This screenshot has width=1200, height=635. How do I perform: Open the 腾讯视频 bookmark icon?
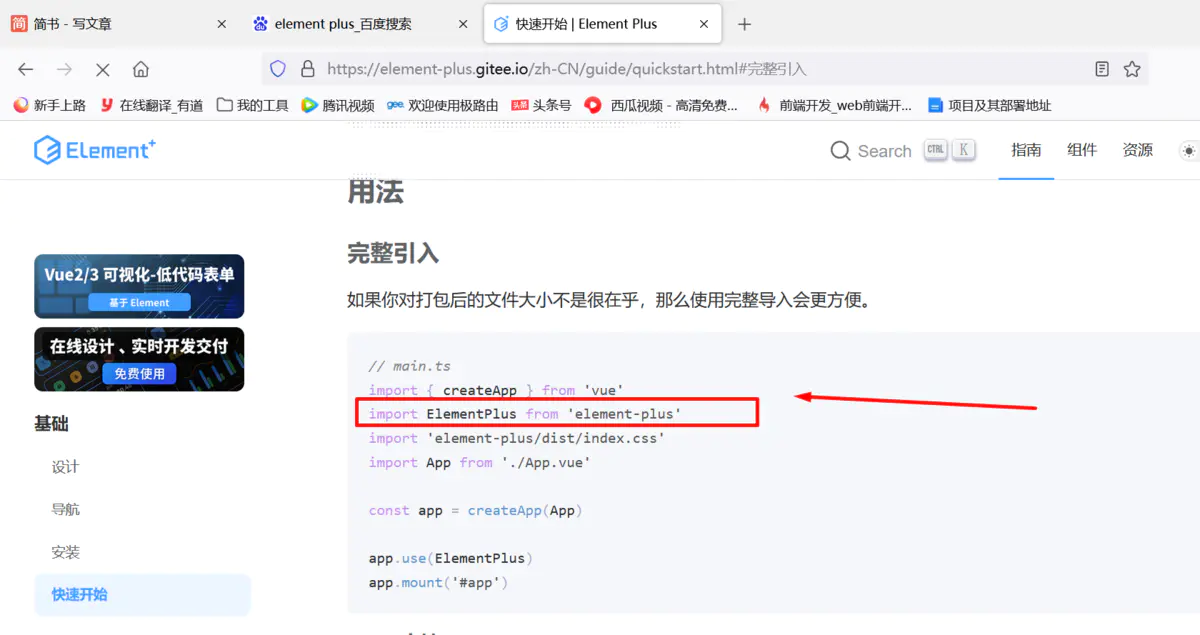[x=311, y=104]
